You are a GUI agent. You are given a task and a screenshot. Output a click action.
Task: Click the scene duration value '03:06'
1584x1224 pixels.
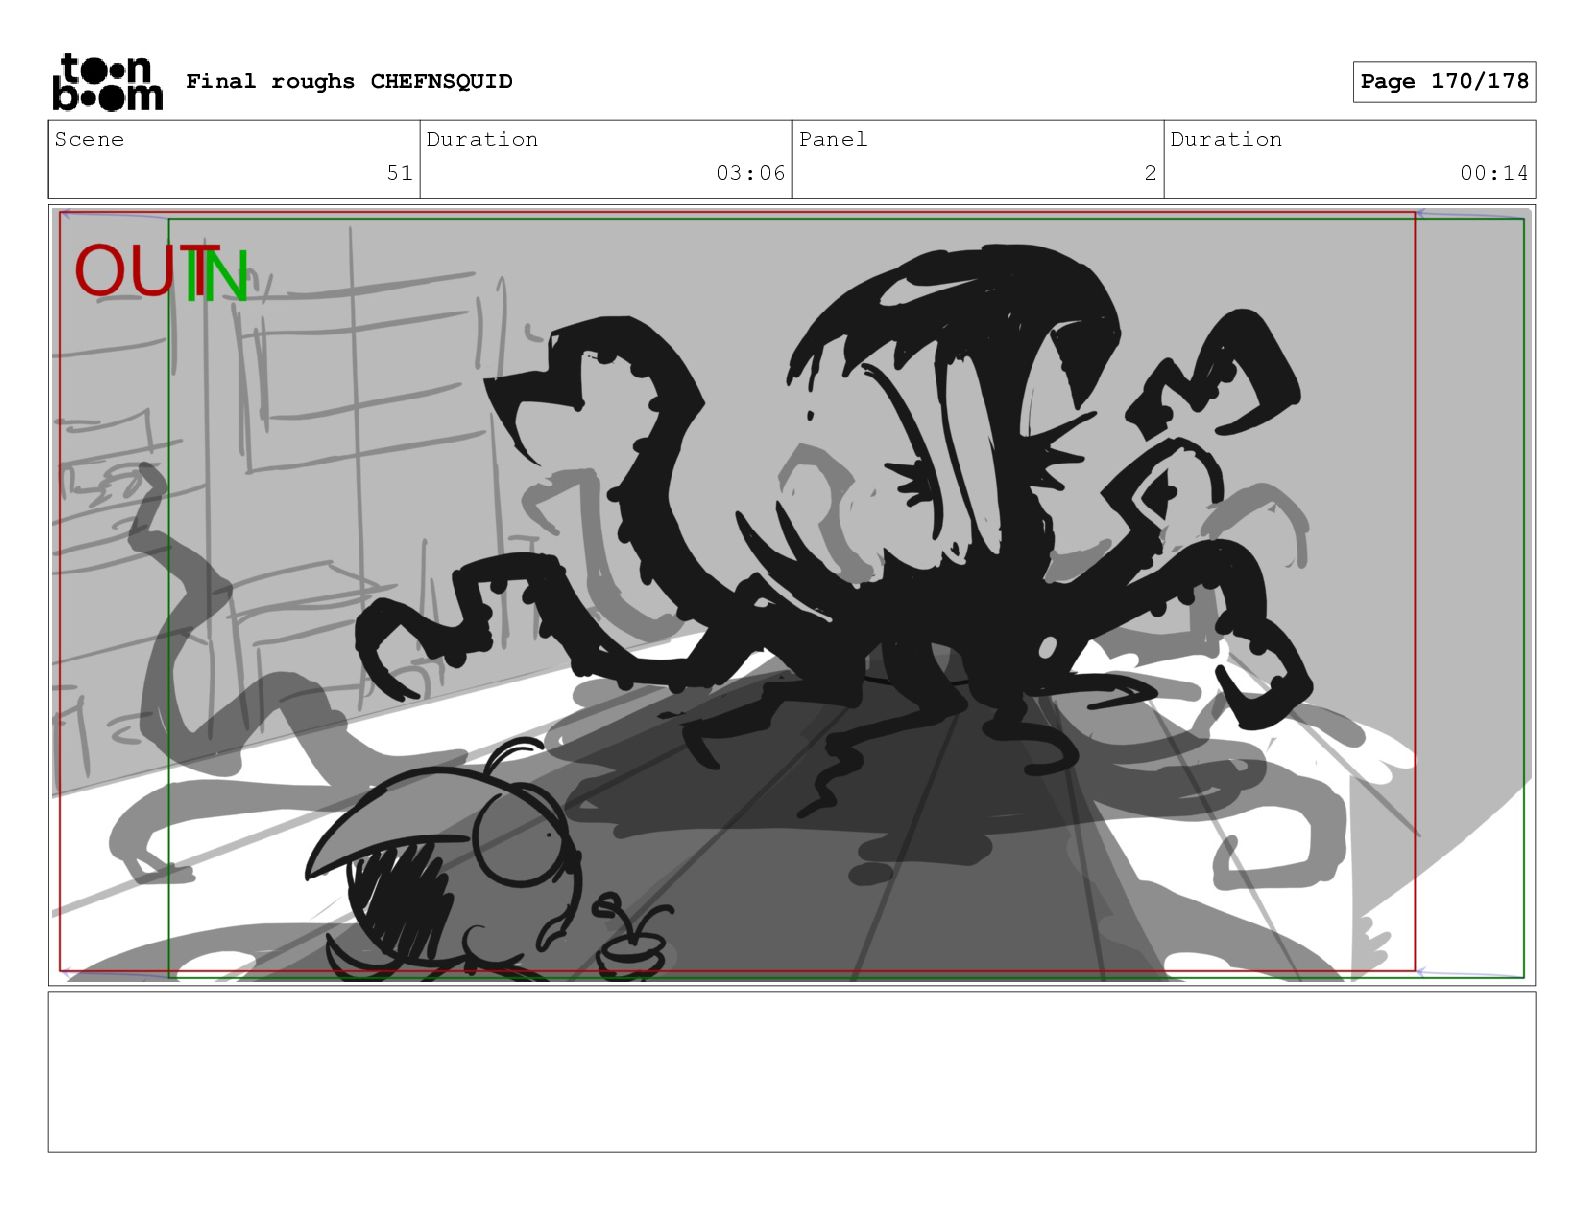pyautogui.click(x=750, y=173)
